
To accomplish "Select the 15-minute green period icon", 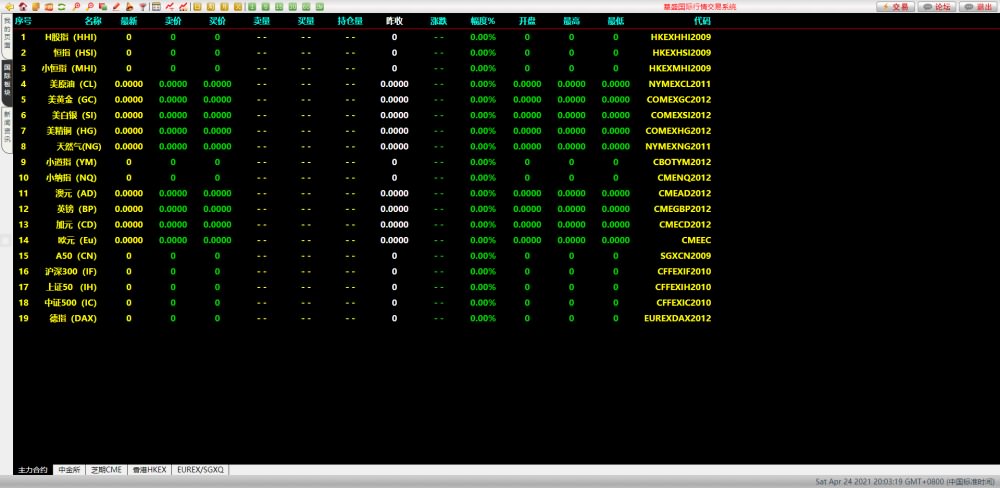I will (x=279, y=7).
